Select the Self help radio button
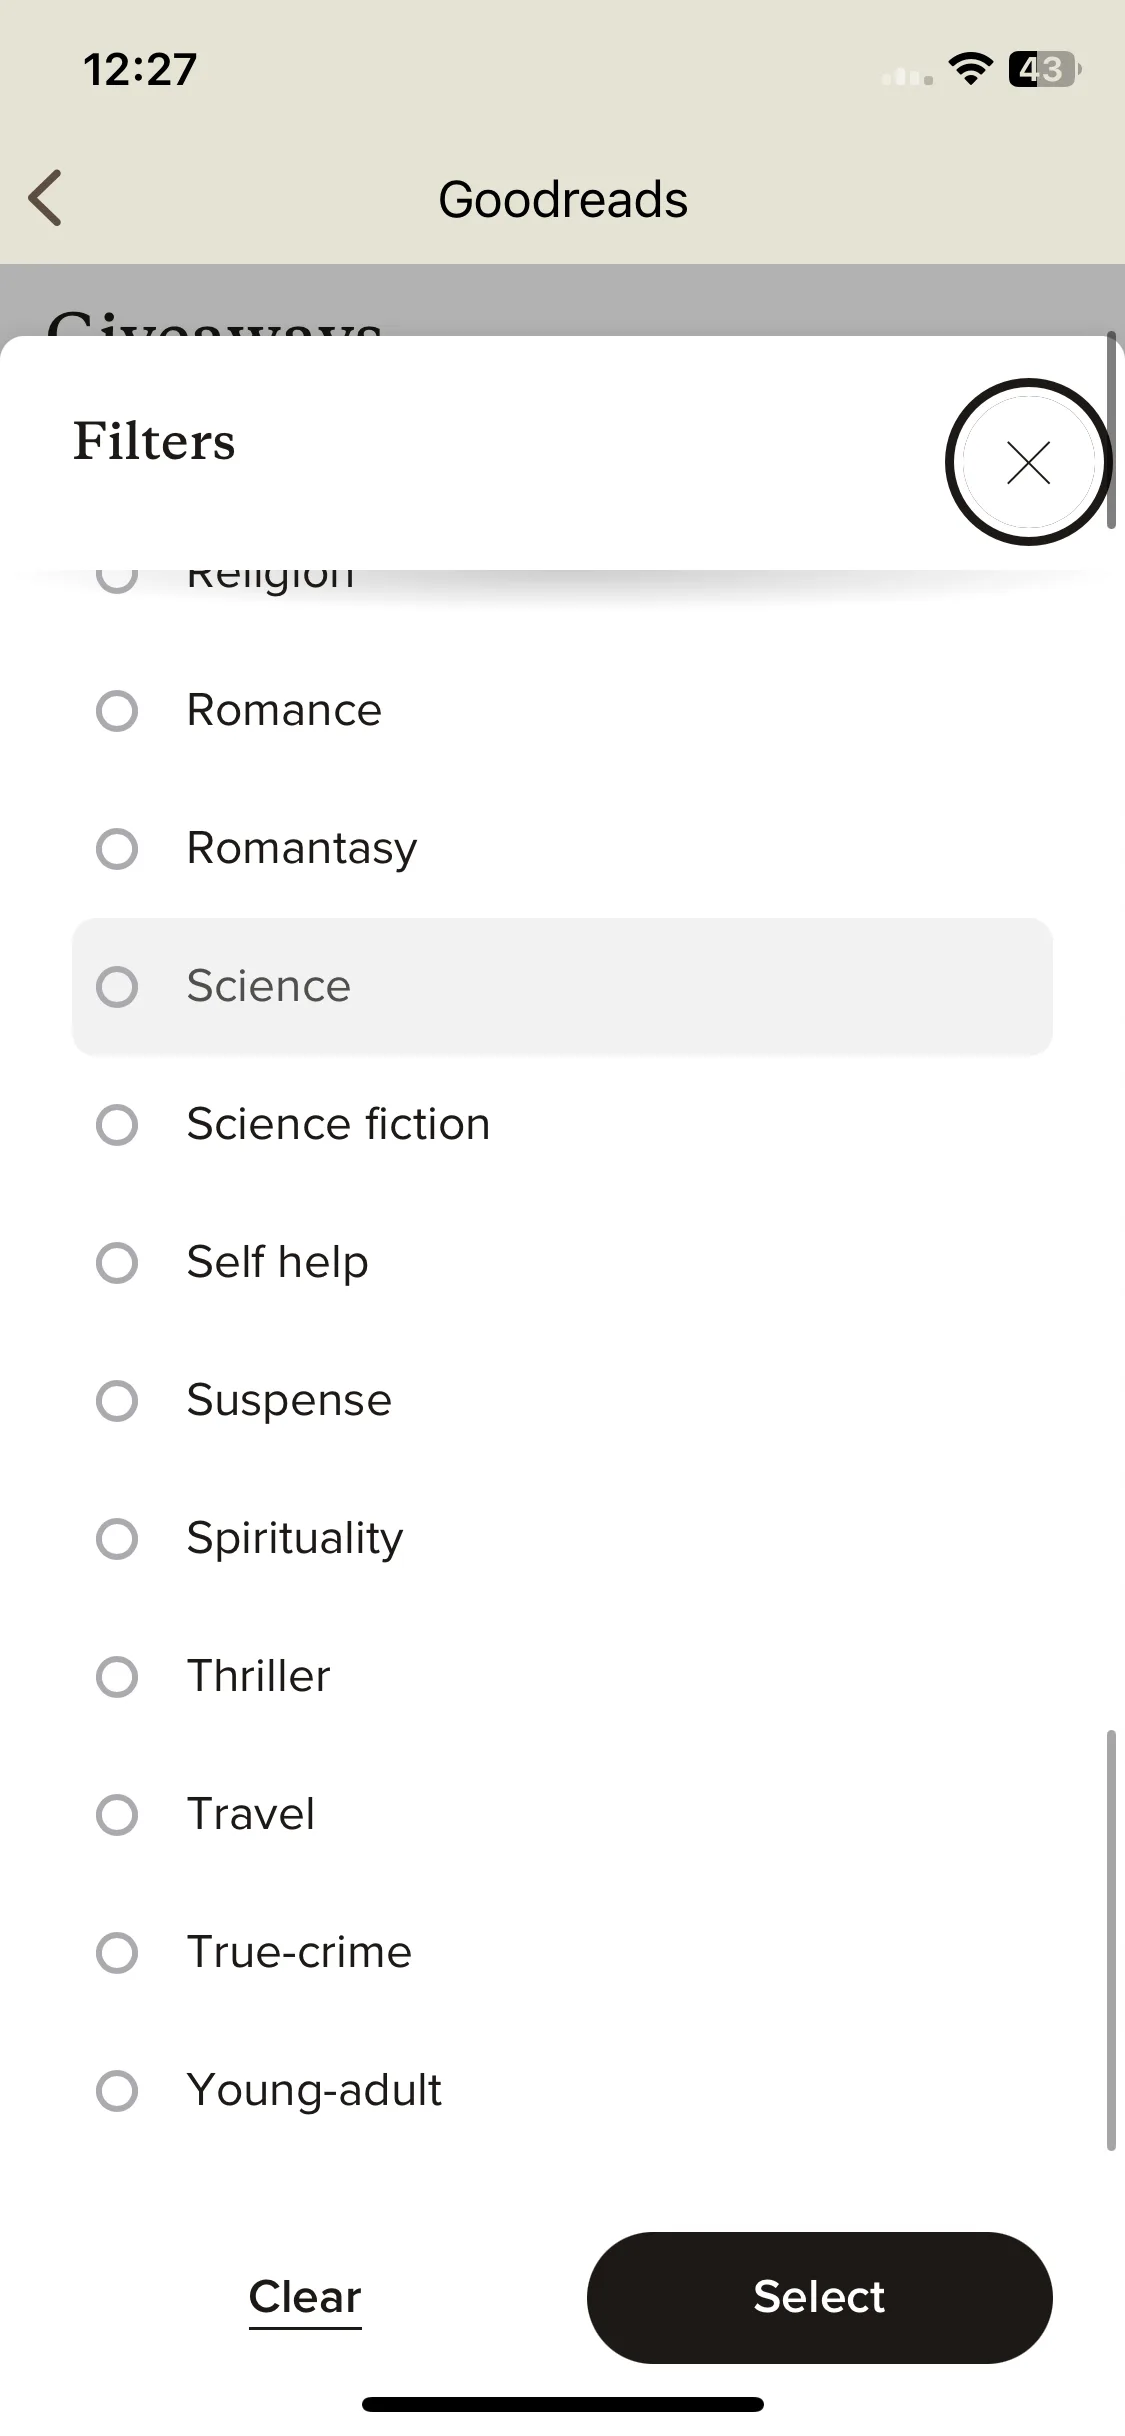Screen dimensions: 1125x2436 tap(117, 1263)
